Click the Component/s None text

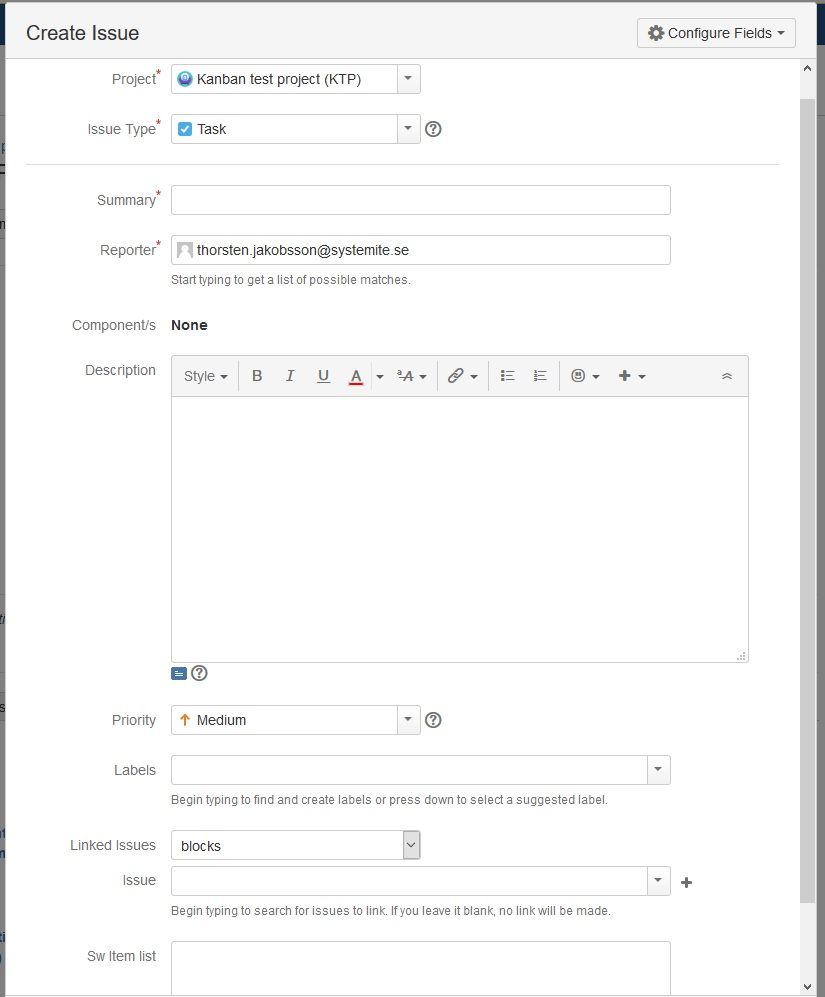[x=189, y=325]
